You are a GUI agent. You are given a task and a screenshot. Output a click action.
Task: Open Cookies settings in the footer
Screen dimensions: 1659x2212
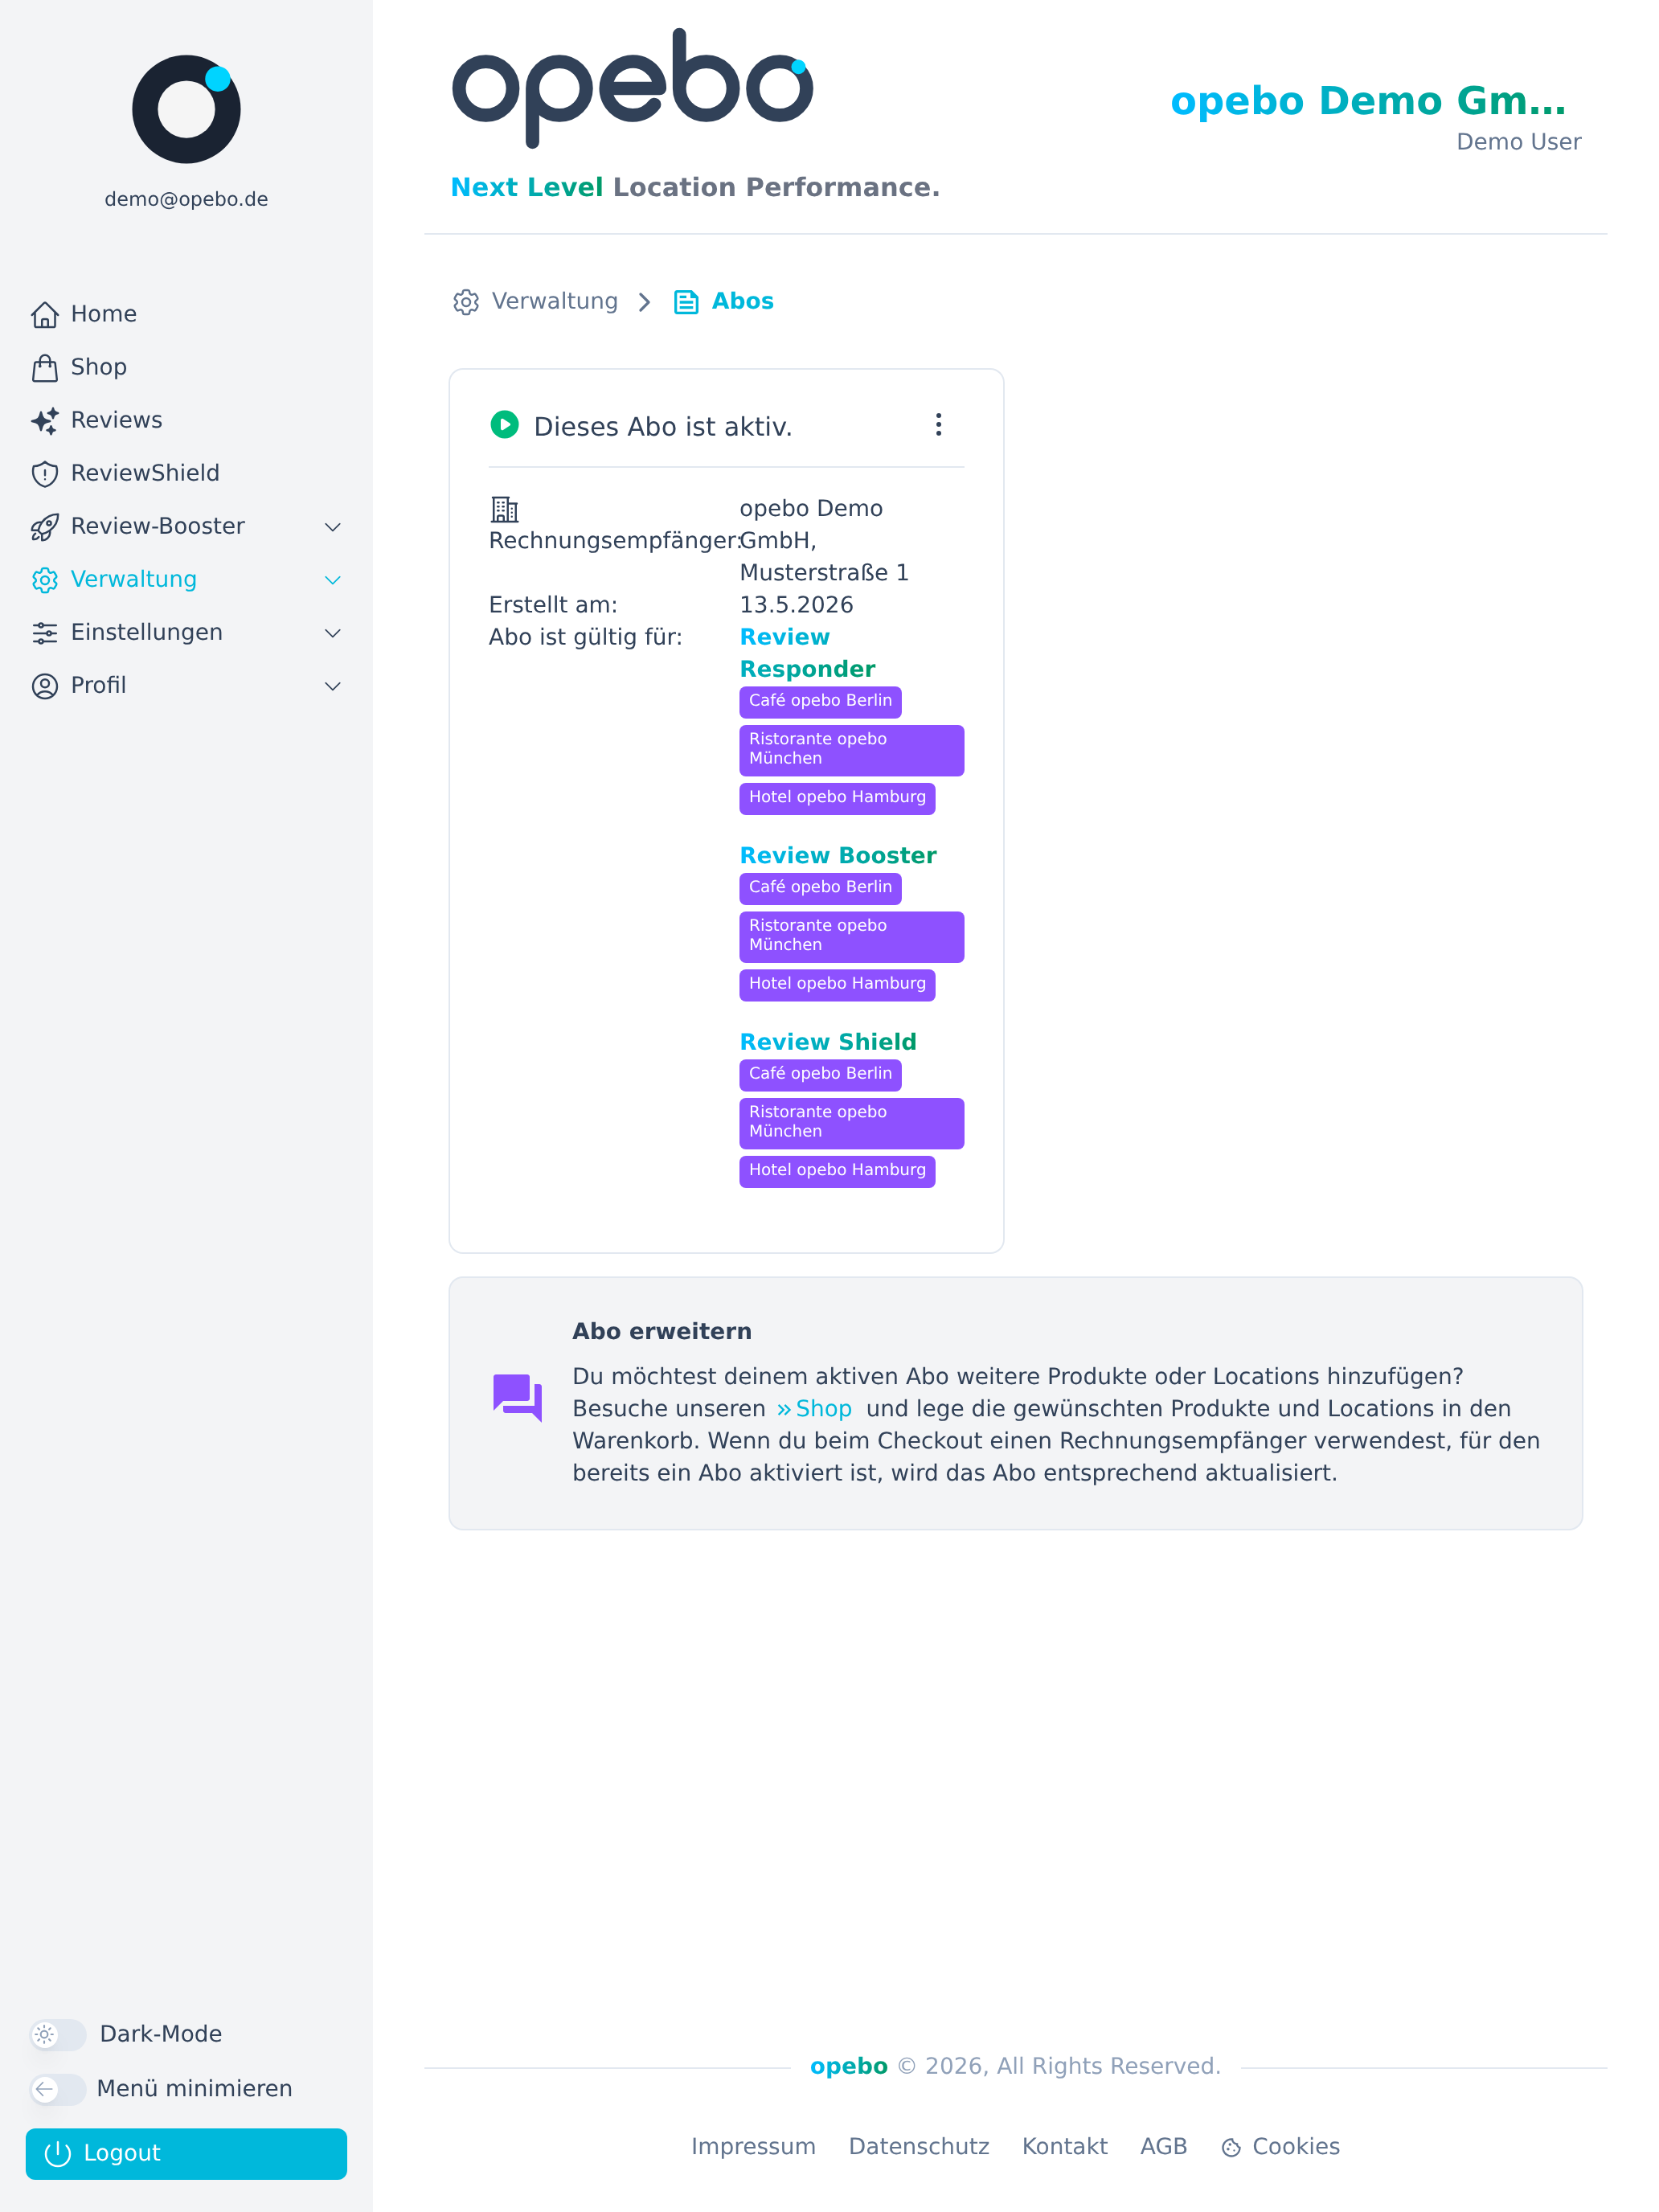[1280, 2146]
